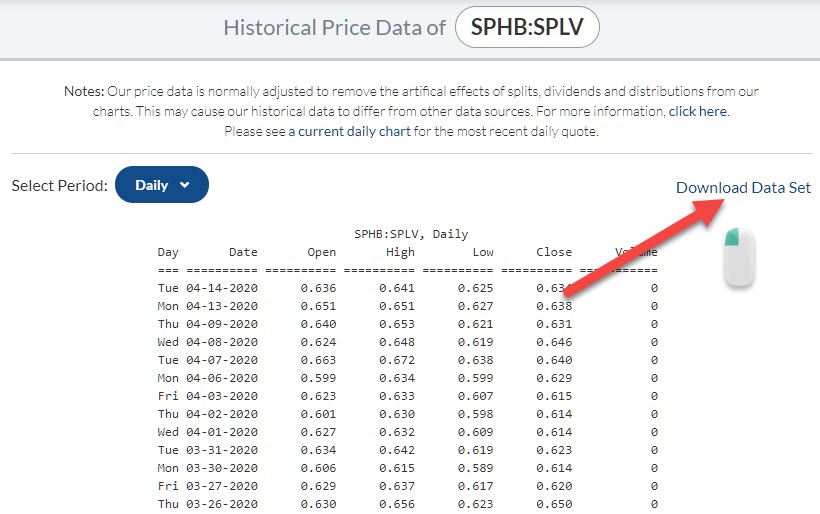Select the 04-14-2020 date cell
Viewport: 820px width, 514px height.
coord(222,289)
